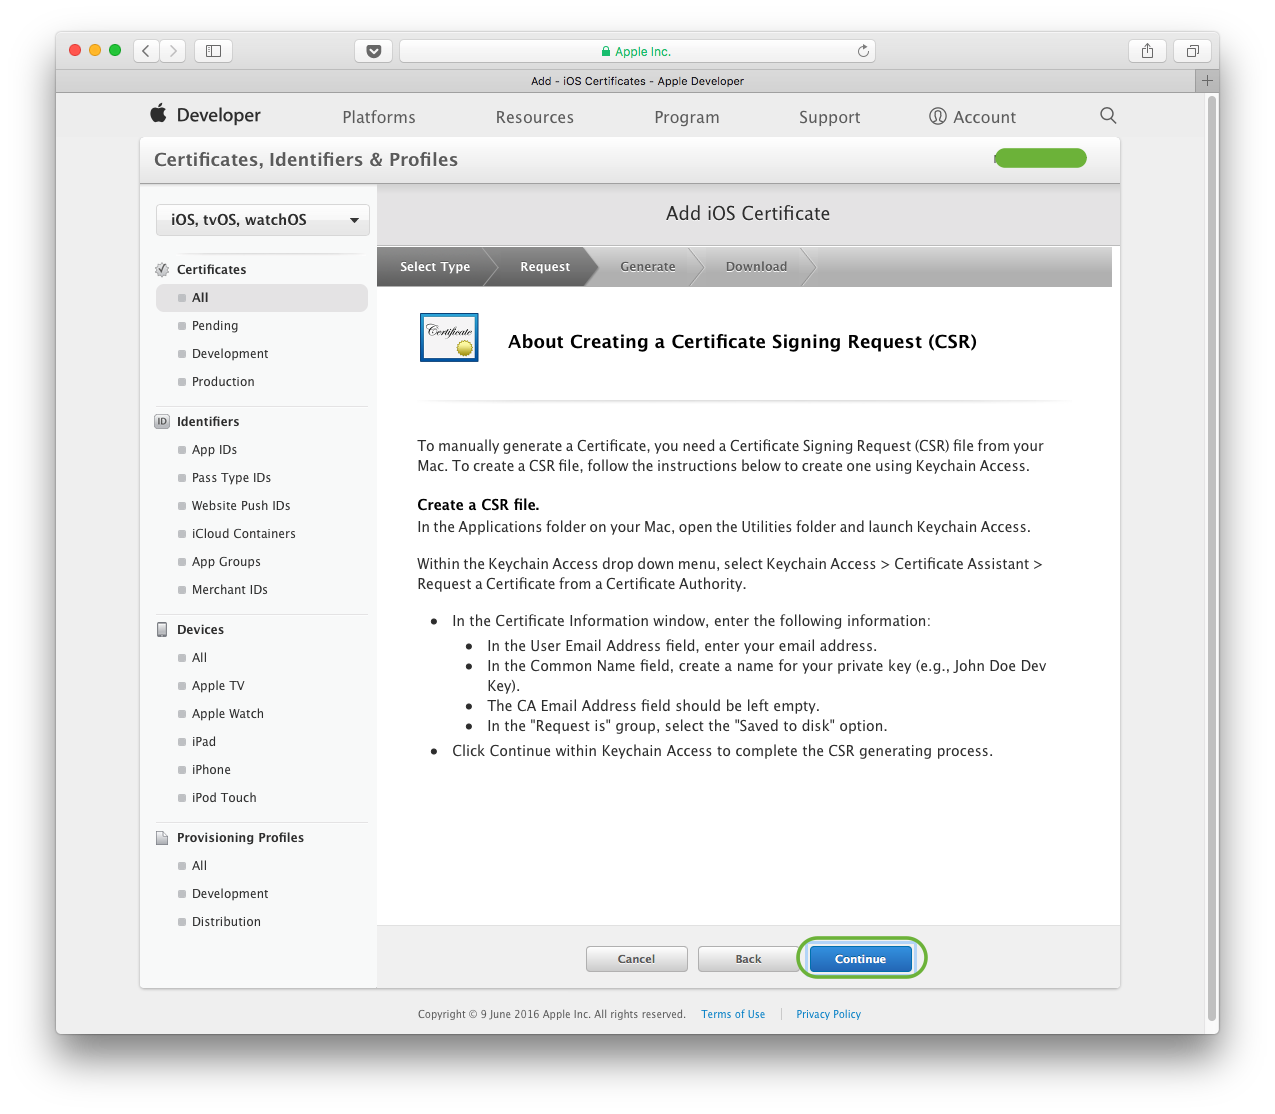Select the Download step

[757, 267]
